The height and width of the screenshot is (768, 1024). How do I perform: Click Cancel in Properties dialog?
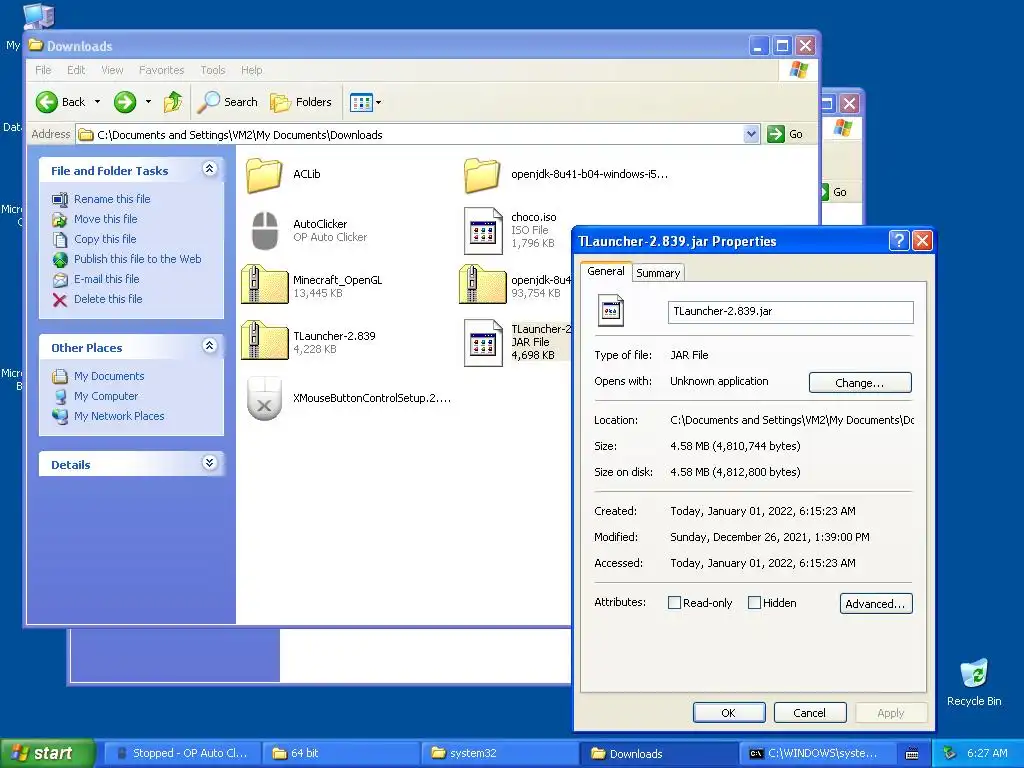tap(810, 712)
